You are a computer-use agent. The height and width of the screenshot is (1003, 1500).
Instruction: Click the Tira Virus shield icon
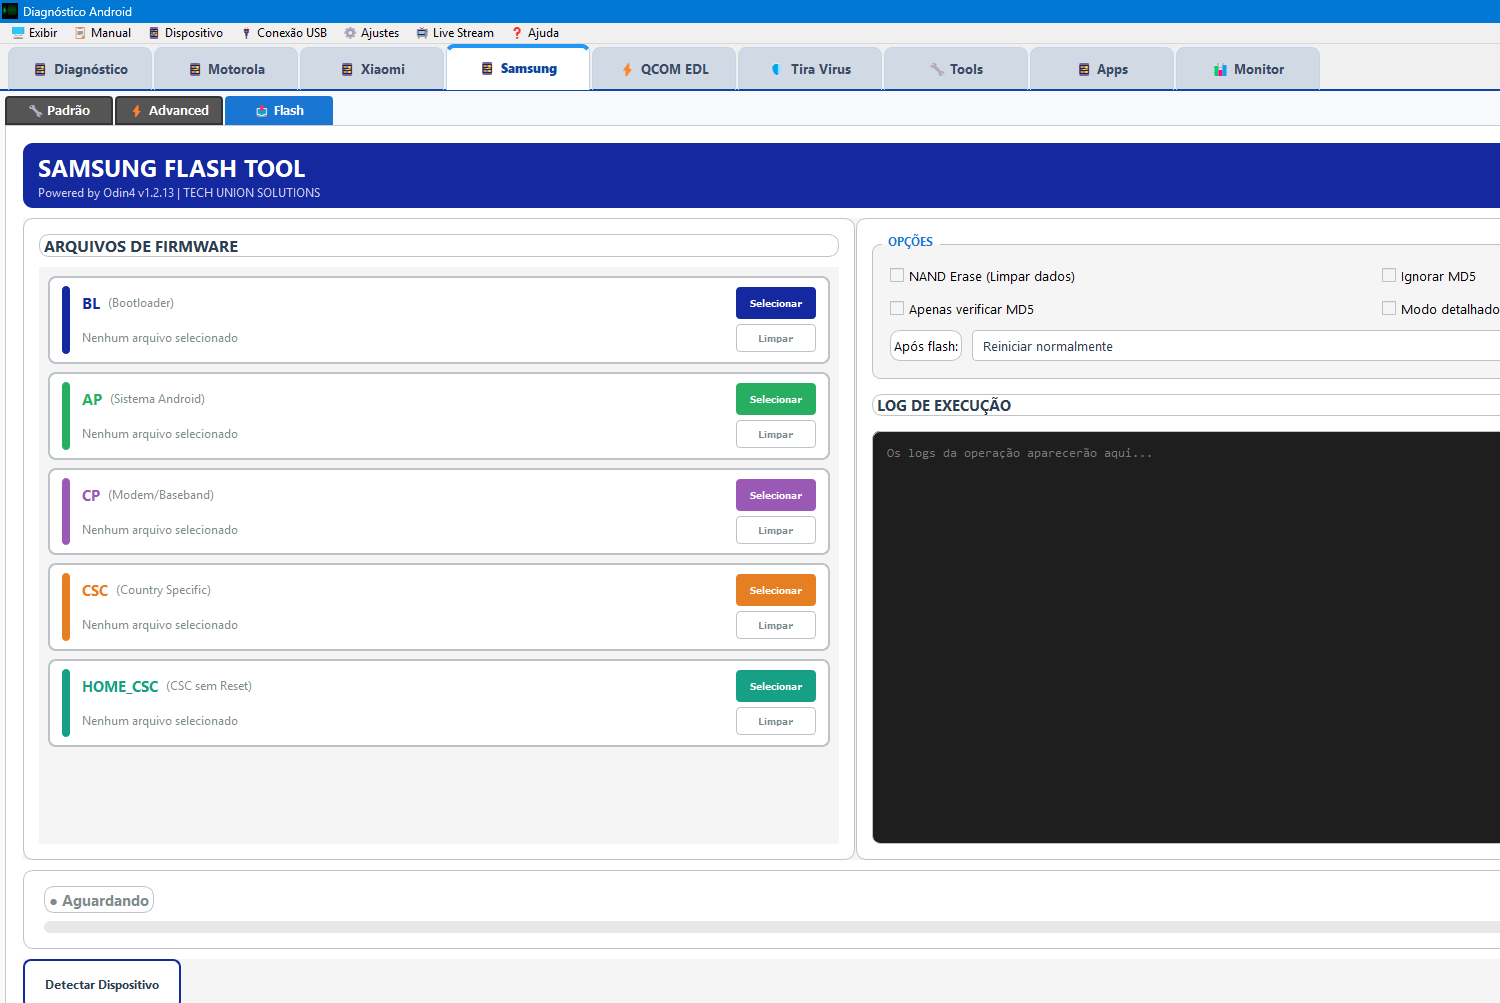point(776,70)
